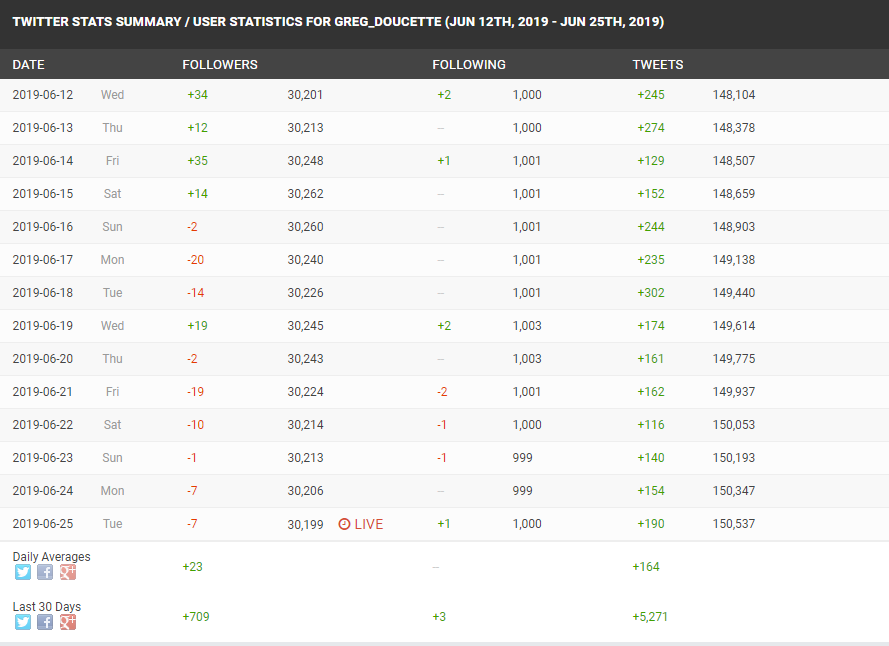
Task: Select the date 2019-06-17
Action: click(x=43, y=260)
